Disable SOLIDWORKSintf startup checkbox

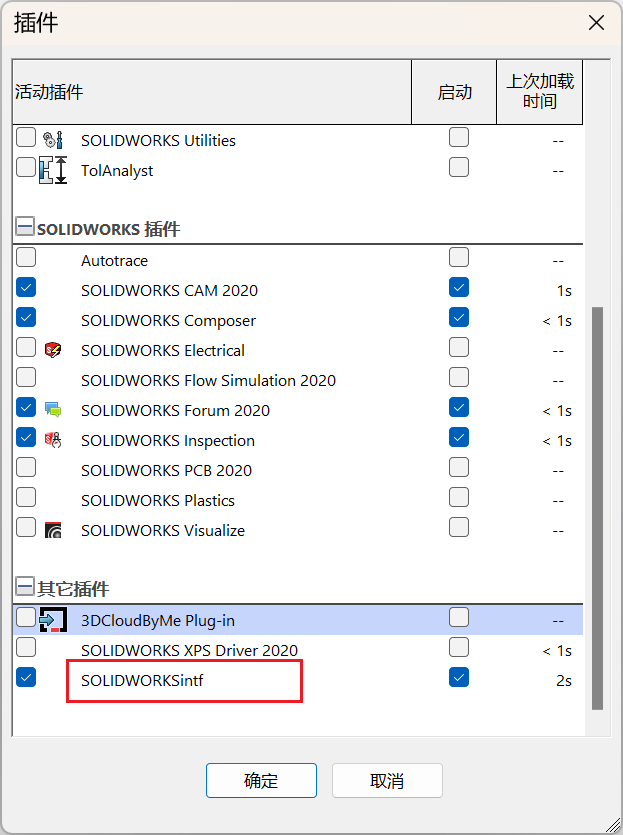tap(459, 677)
